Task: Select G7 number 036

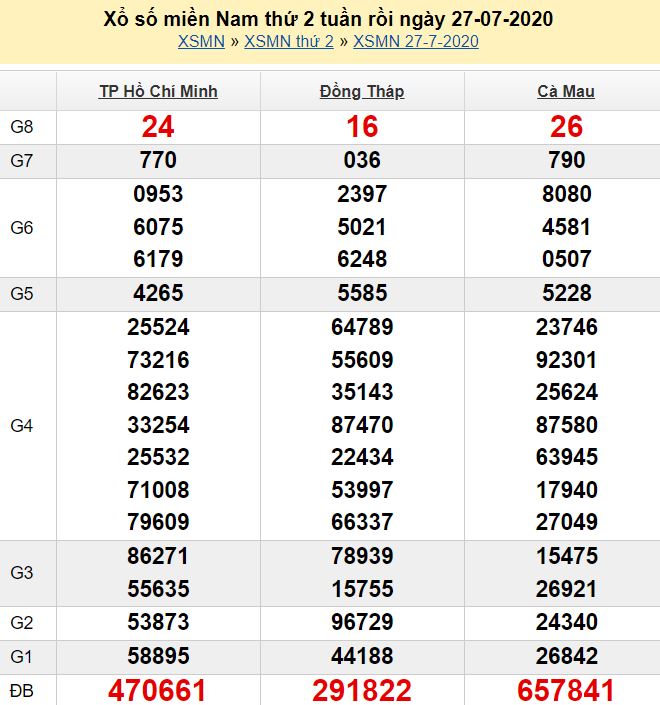Action: tap(362, 160)
